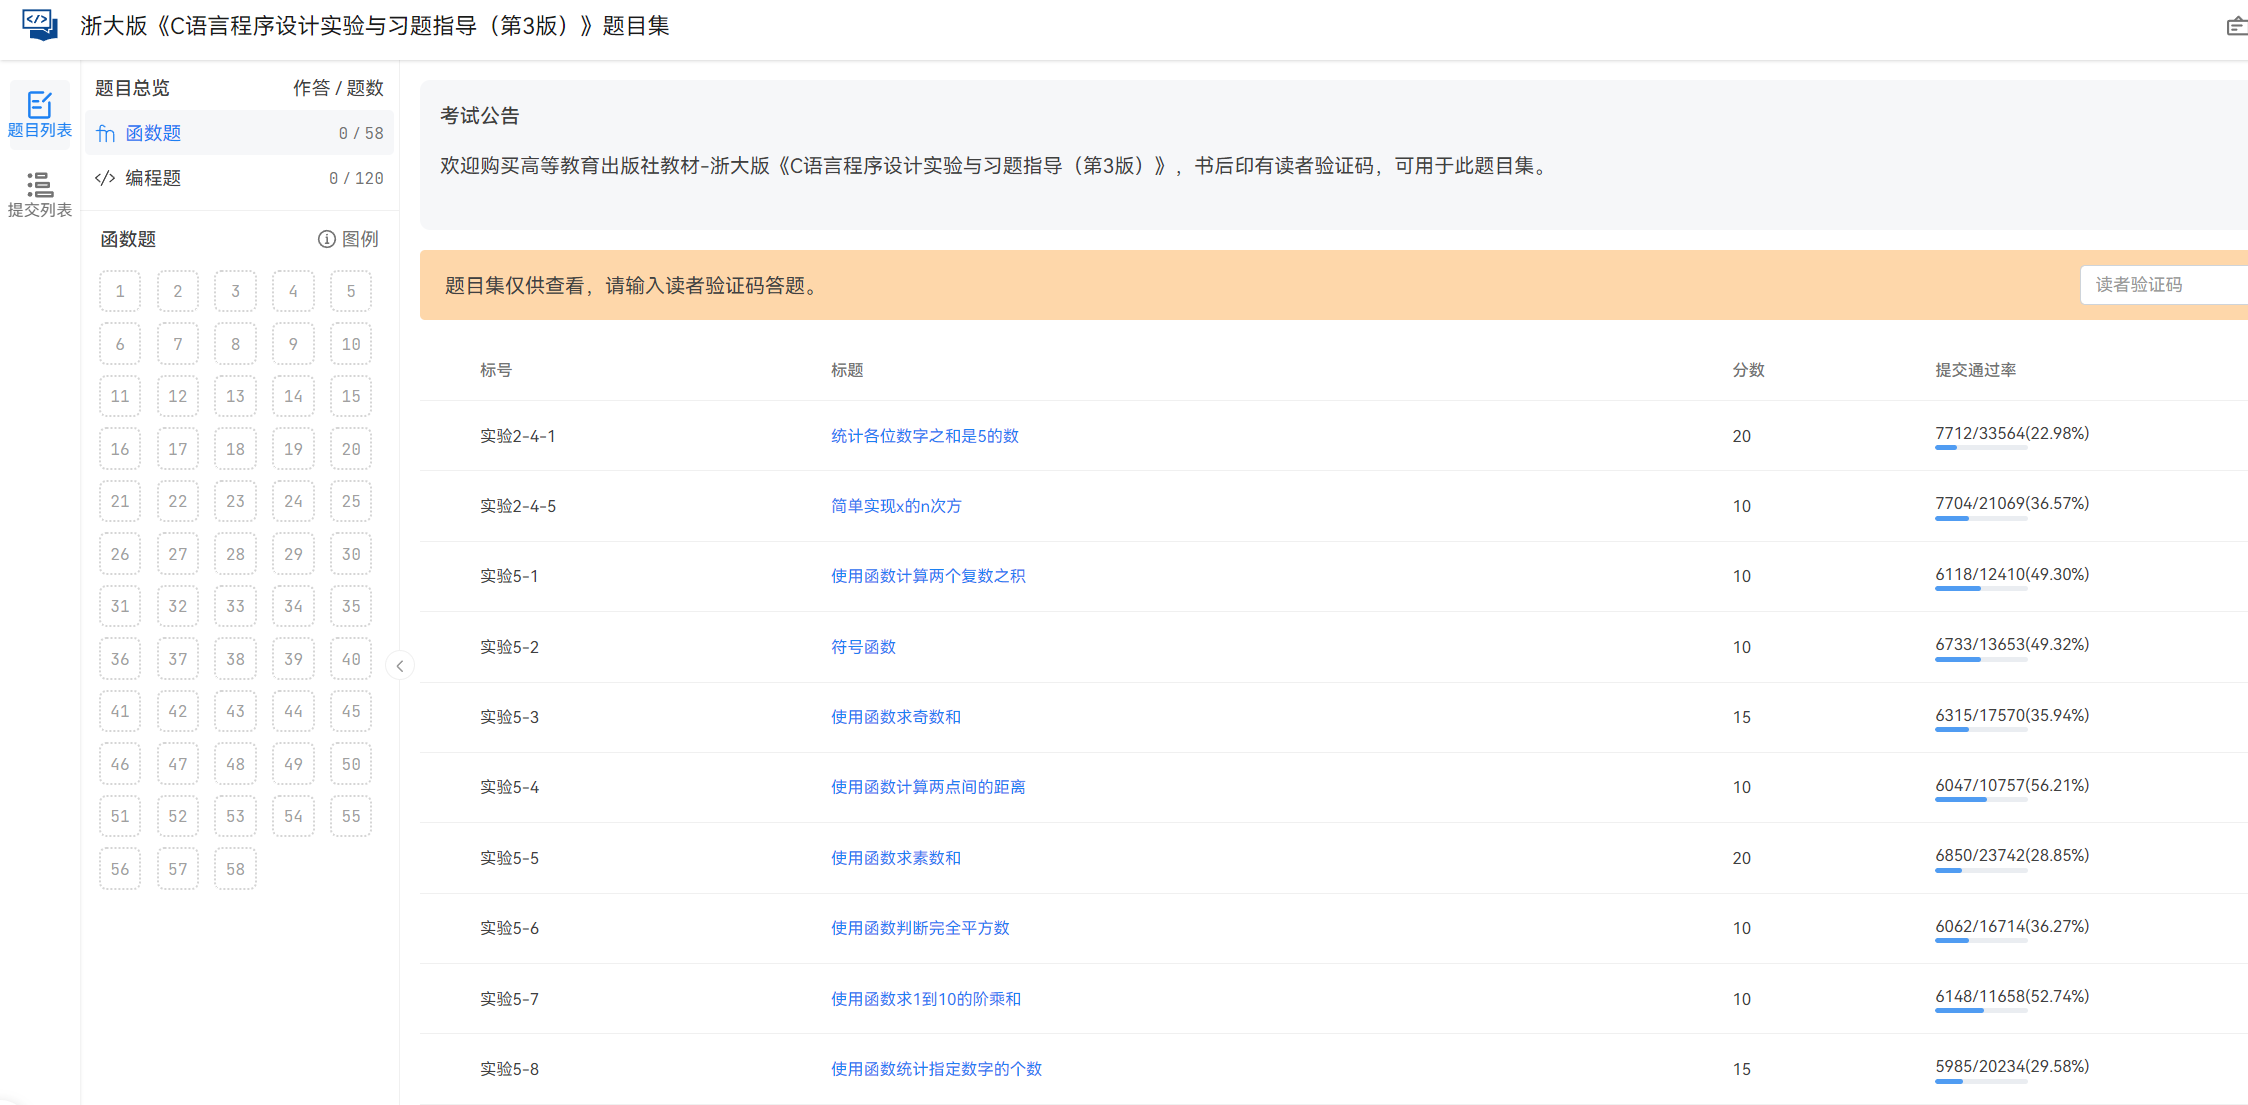Viewport: 2248px width, 1105px height.
Task: Click the circled info icon beside 图例
Action: coord(325,238)
